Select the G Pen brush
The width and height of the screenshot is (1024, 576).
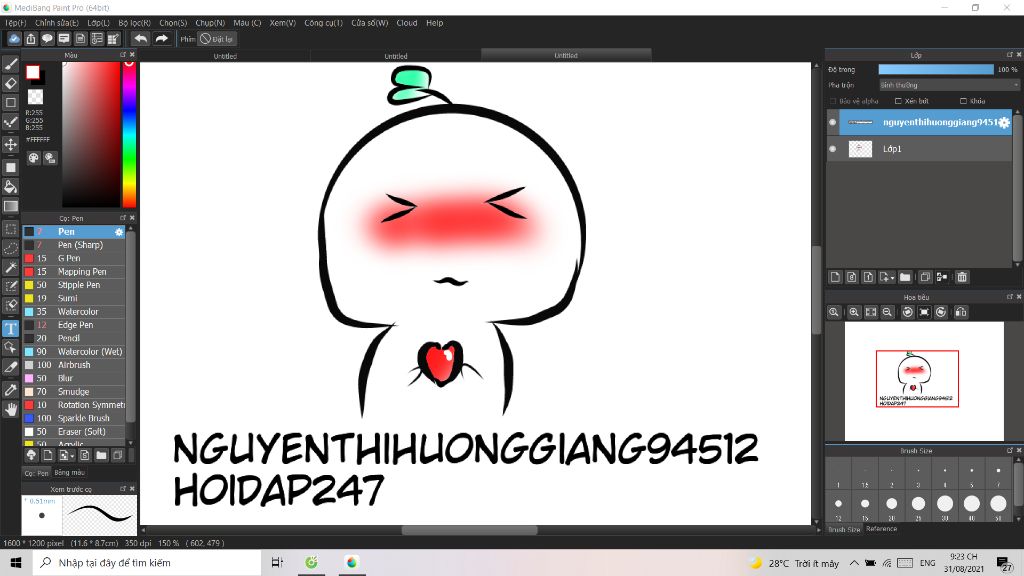click(x=74, y=259)
